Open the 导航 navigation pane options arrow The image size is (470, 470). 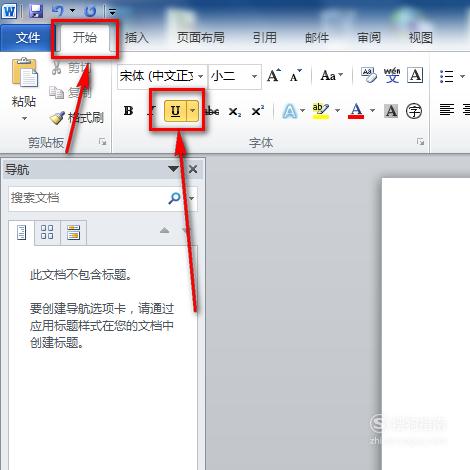173,169
